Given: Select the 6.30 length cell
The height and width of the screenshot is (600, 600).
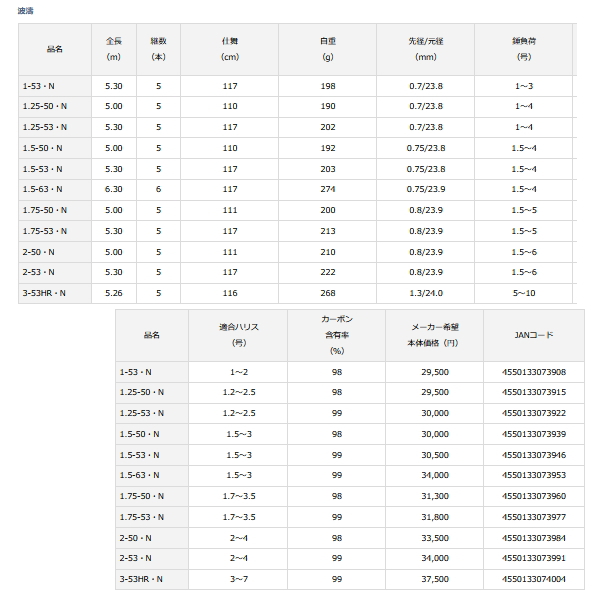Looking at the screenshot, I should click(x=114, y=189).
